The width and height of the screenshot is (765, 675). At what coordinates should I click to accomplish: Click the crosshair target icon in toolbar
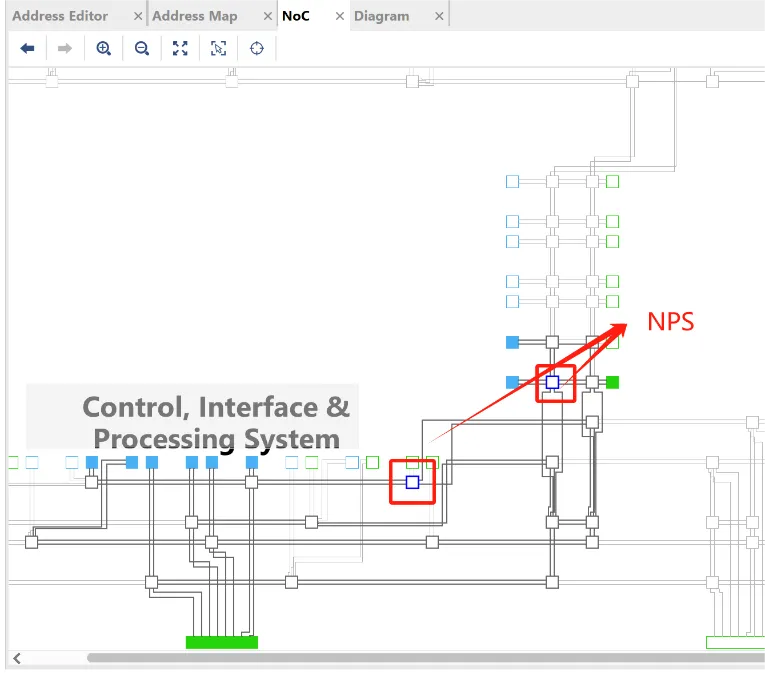point(257,48)
